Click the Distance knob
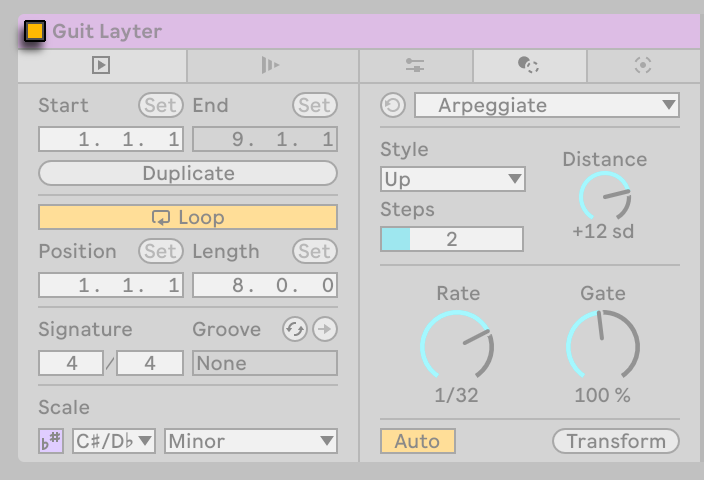 (x=605, y=197)
